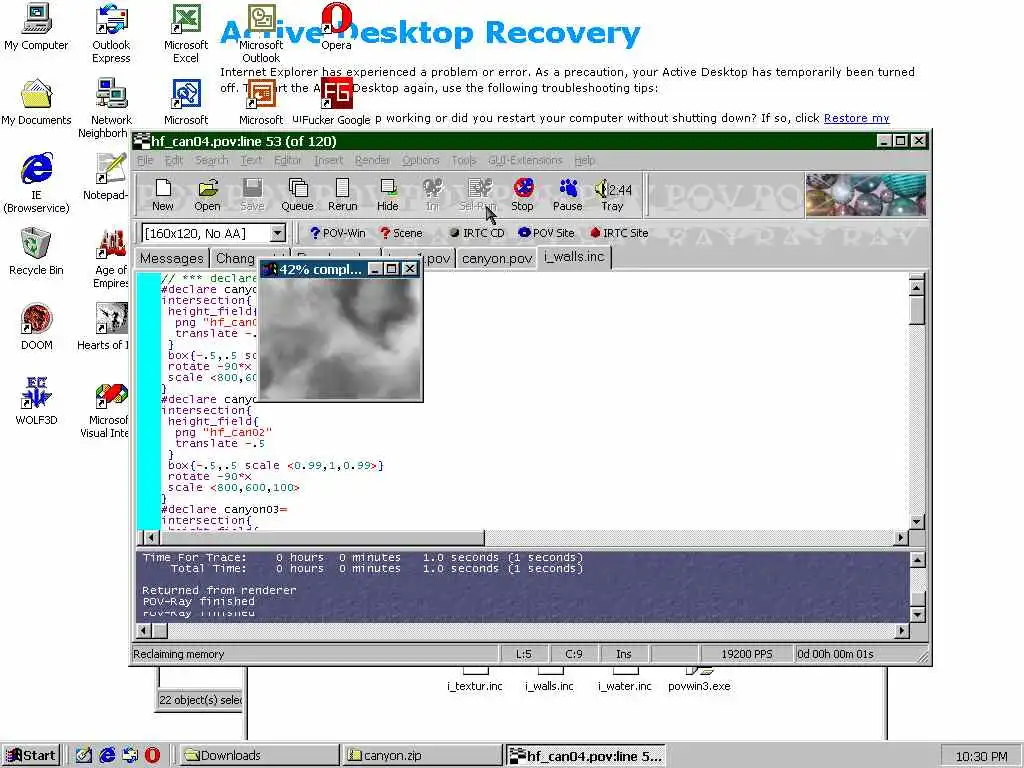Click the Ini toolbar icon
The image size is (1024, 768).
click(x=432, y=195)
